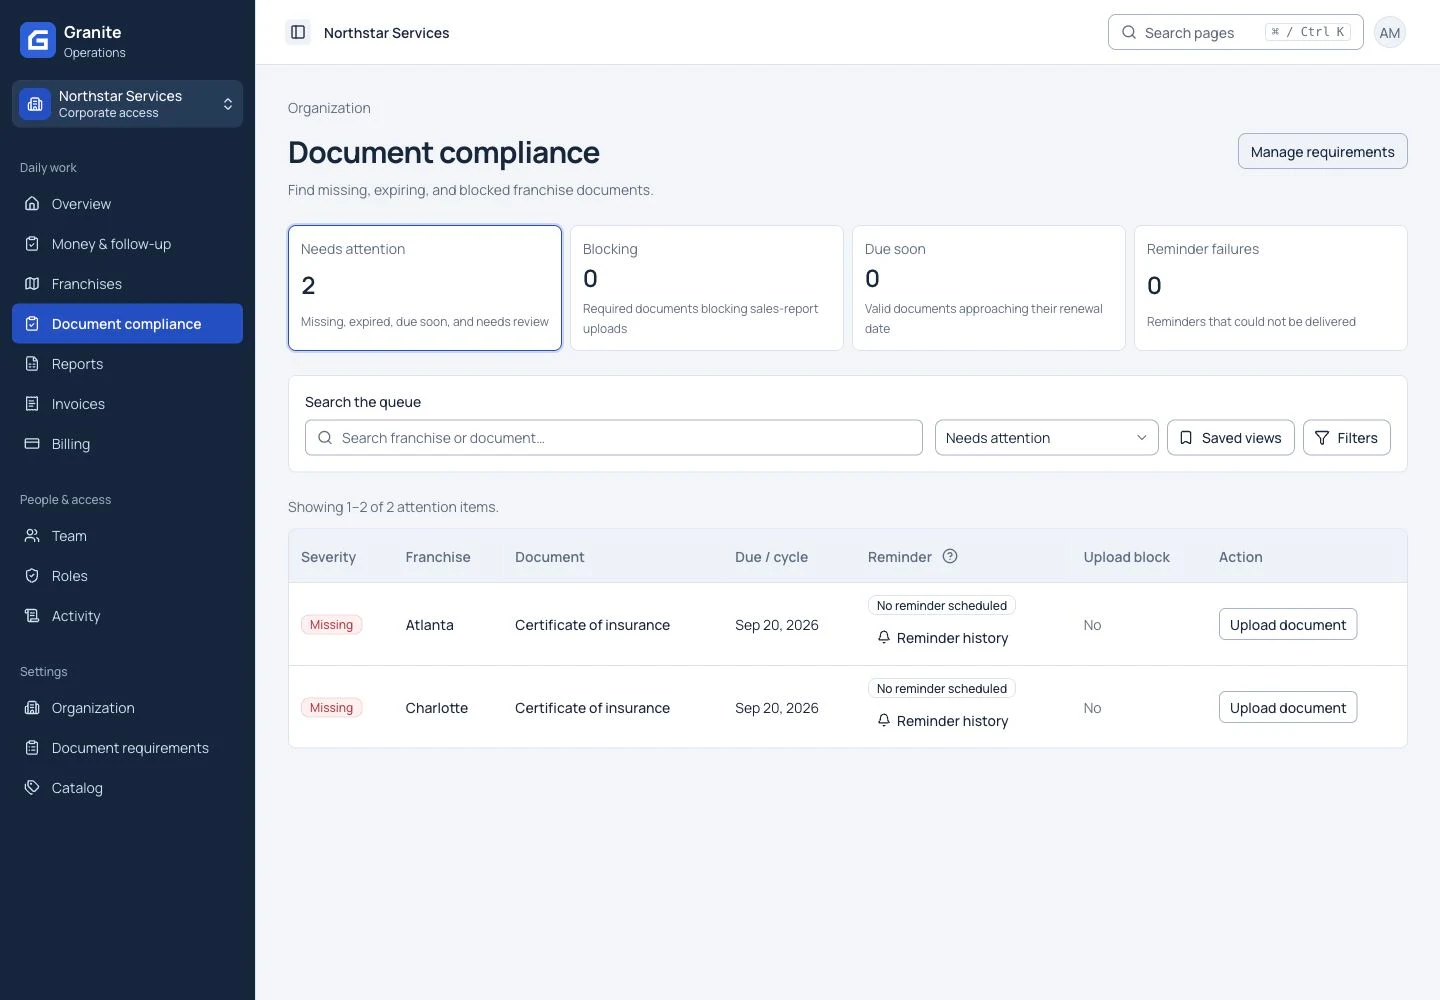1440x1000 pixels.
Task: Click the bookmark icon on Saved views
Action: click(1186, 438)
